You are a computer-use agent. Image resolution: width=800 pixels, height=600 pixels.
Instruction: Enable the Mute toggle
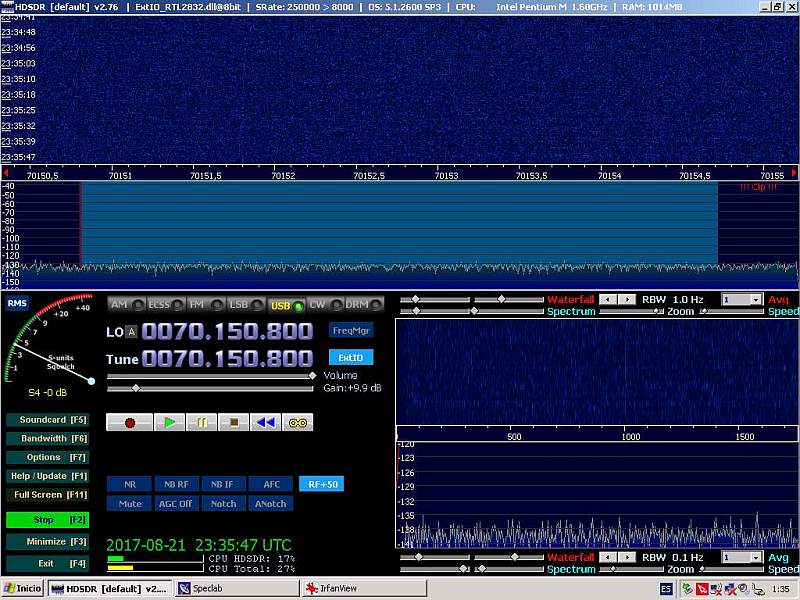tap(130, 504)
